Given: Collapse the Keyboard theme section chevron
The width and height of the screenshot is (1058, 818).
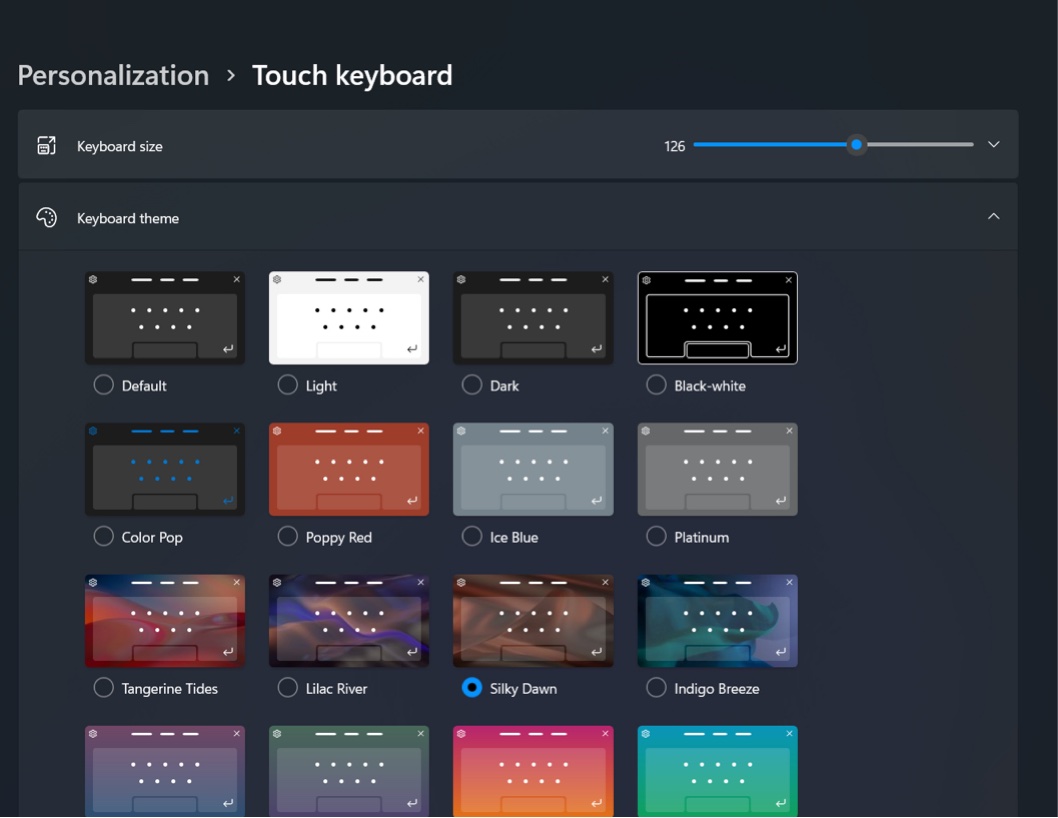Looking at the screenshot, I should point(993,217).
